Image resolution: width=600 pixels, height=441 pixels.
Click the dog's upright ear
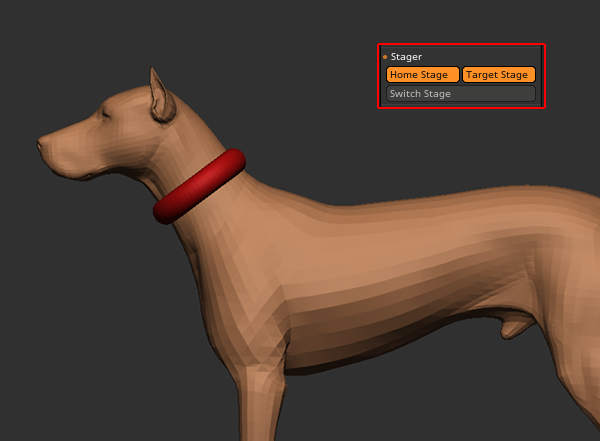tap(157, 94)
